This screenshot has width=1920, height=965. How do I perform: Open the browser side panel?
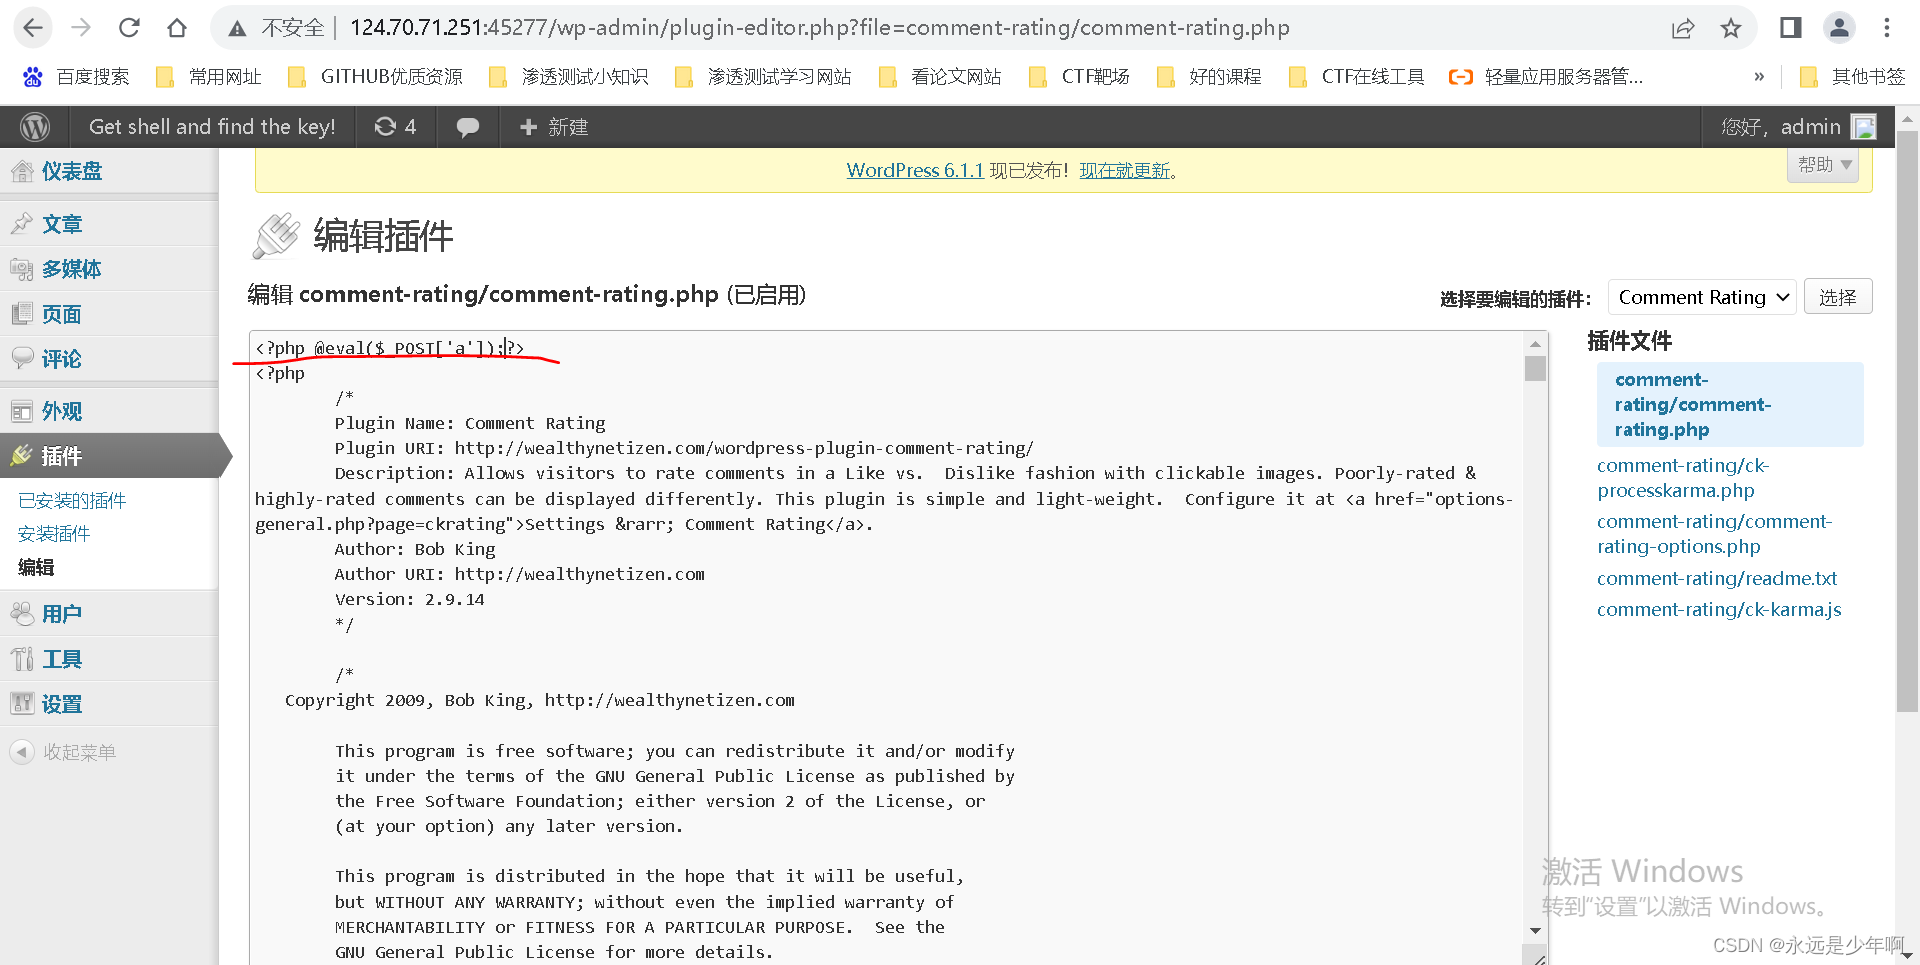coord(1791,28)
